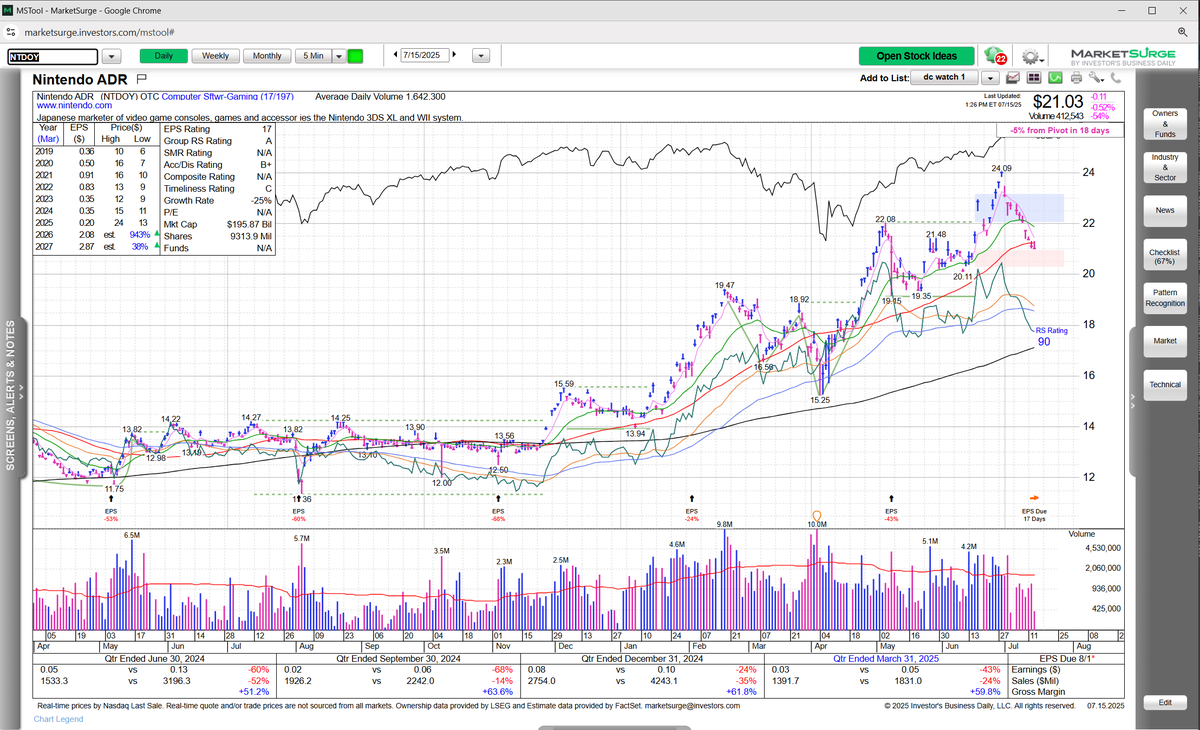Switch chart to Weekly period

[x=215, y=56]
